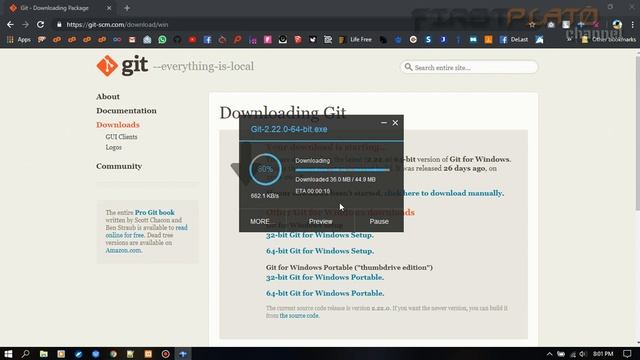Focus the Search entire site field
This screenshot has width=640, height=360.
(469, 67)
